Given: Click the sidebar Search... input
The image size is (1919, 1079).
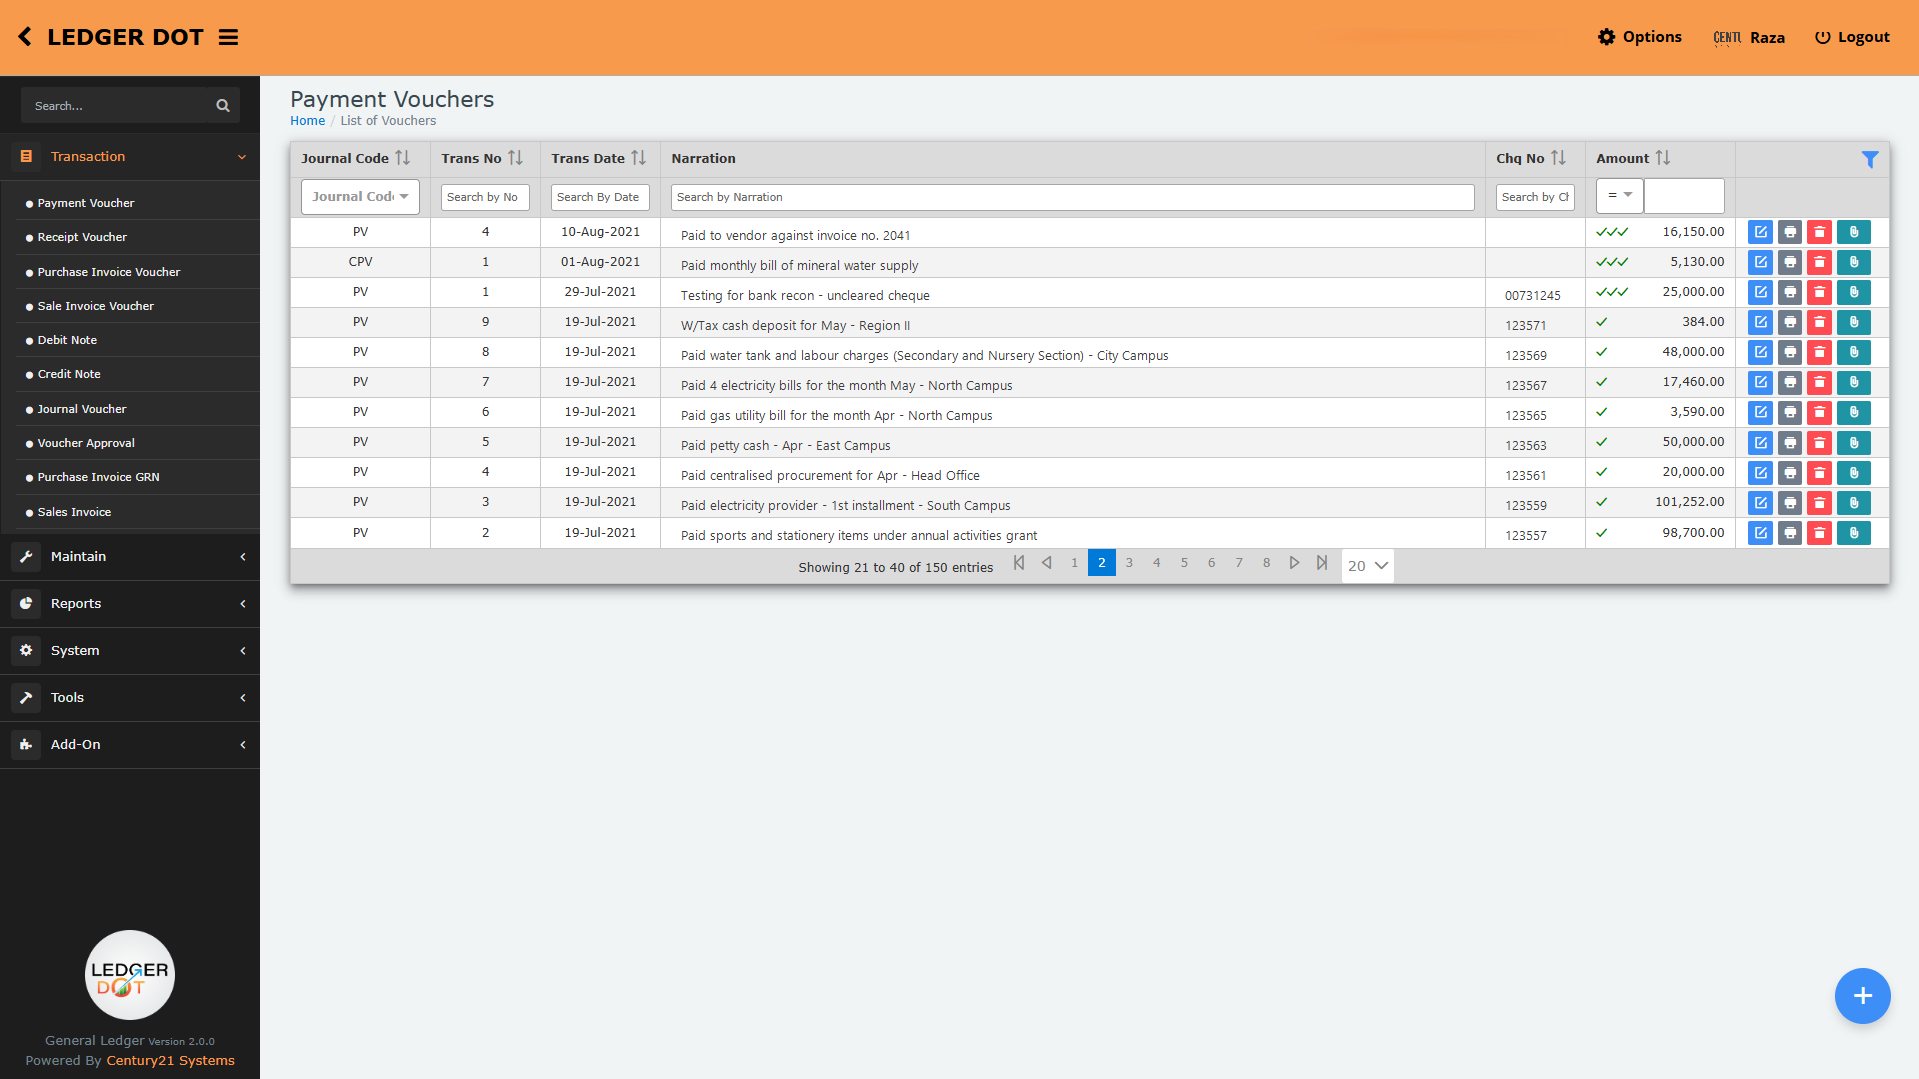Looking at the screenshot, I should click(x=114, y=105).
